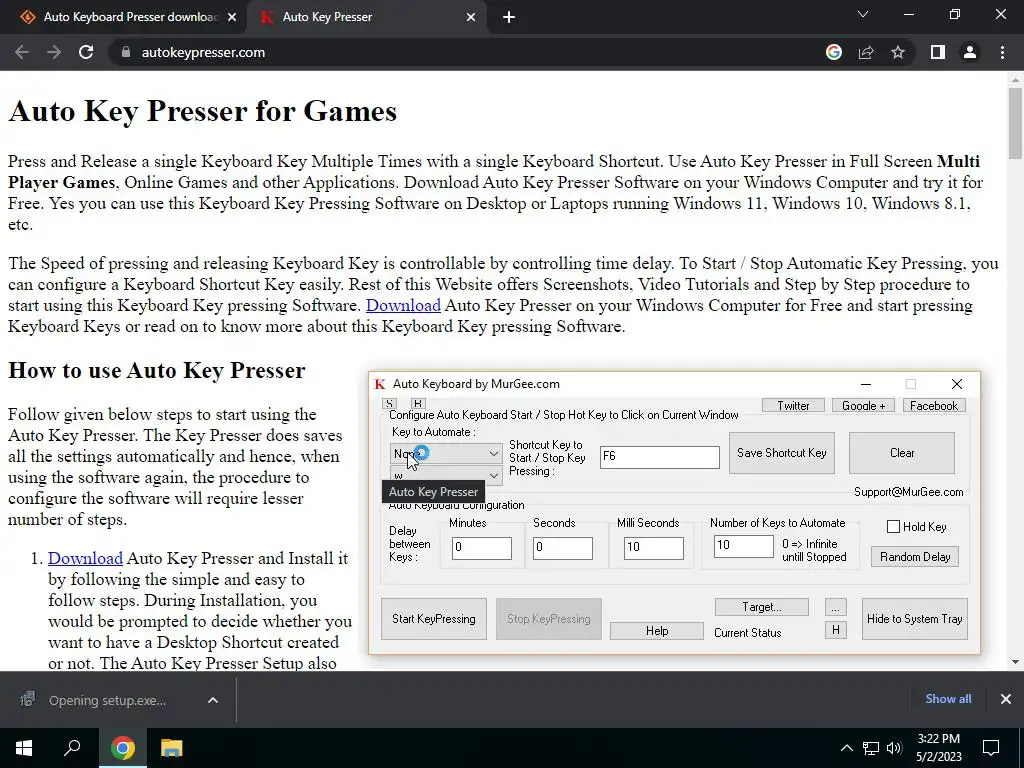
Task: Reload the autokeypresser.com page
Action: [x=86, y=52]
